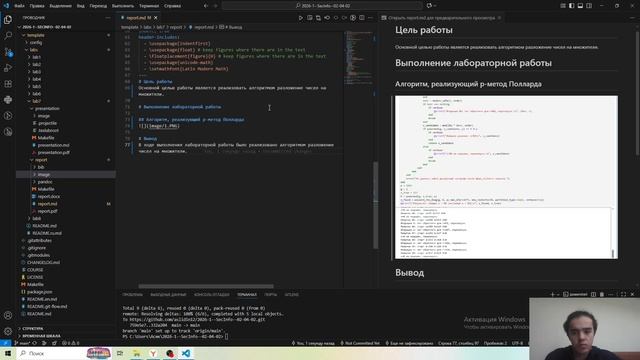This screenshot has height=360, width=640.
Task: Open the Файл menu
Action: point(19,6)
